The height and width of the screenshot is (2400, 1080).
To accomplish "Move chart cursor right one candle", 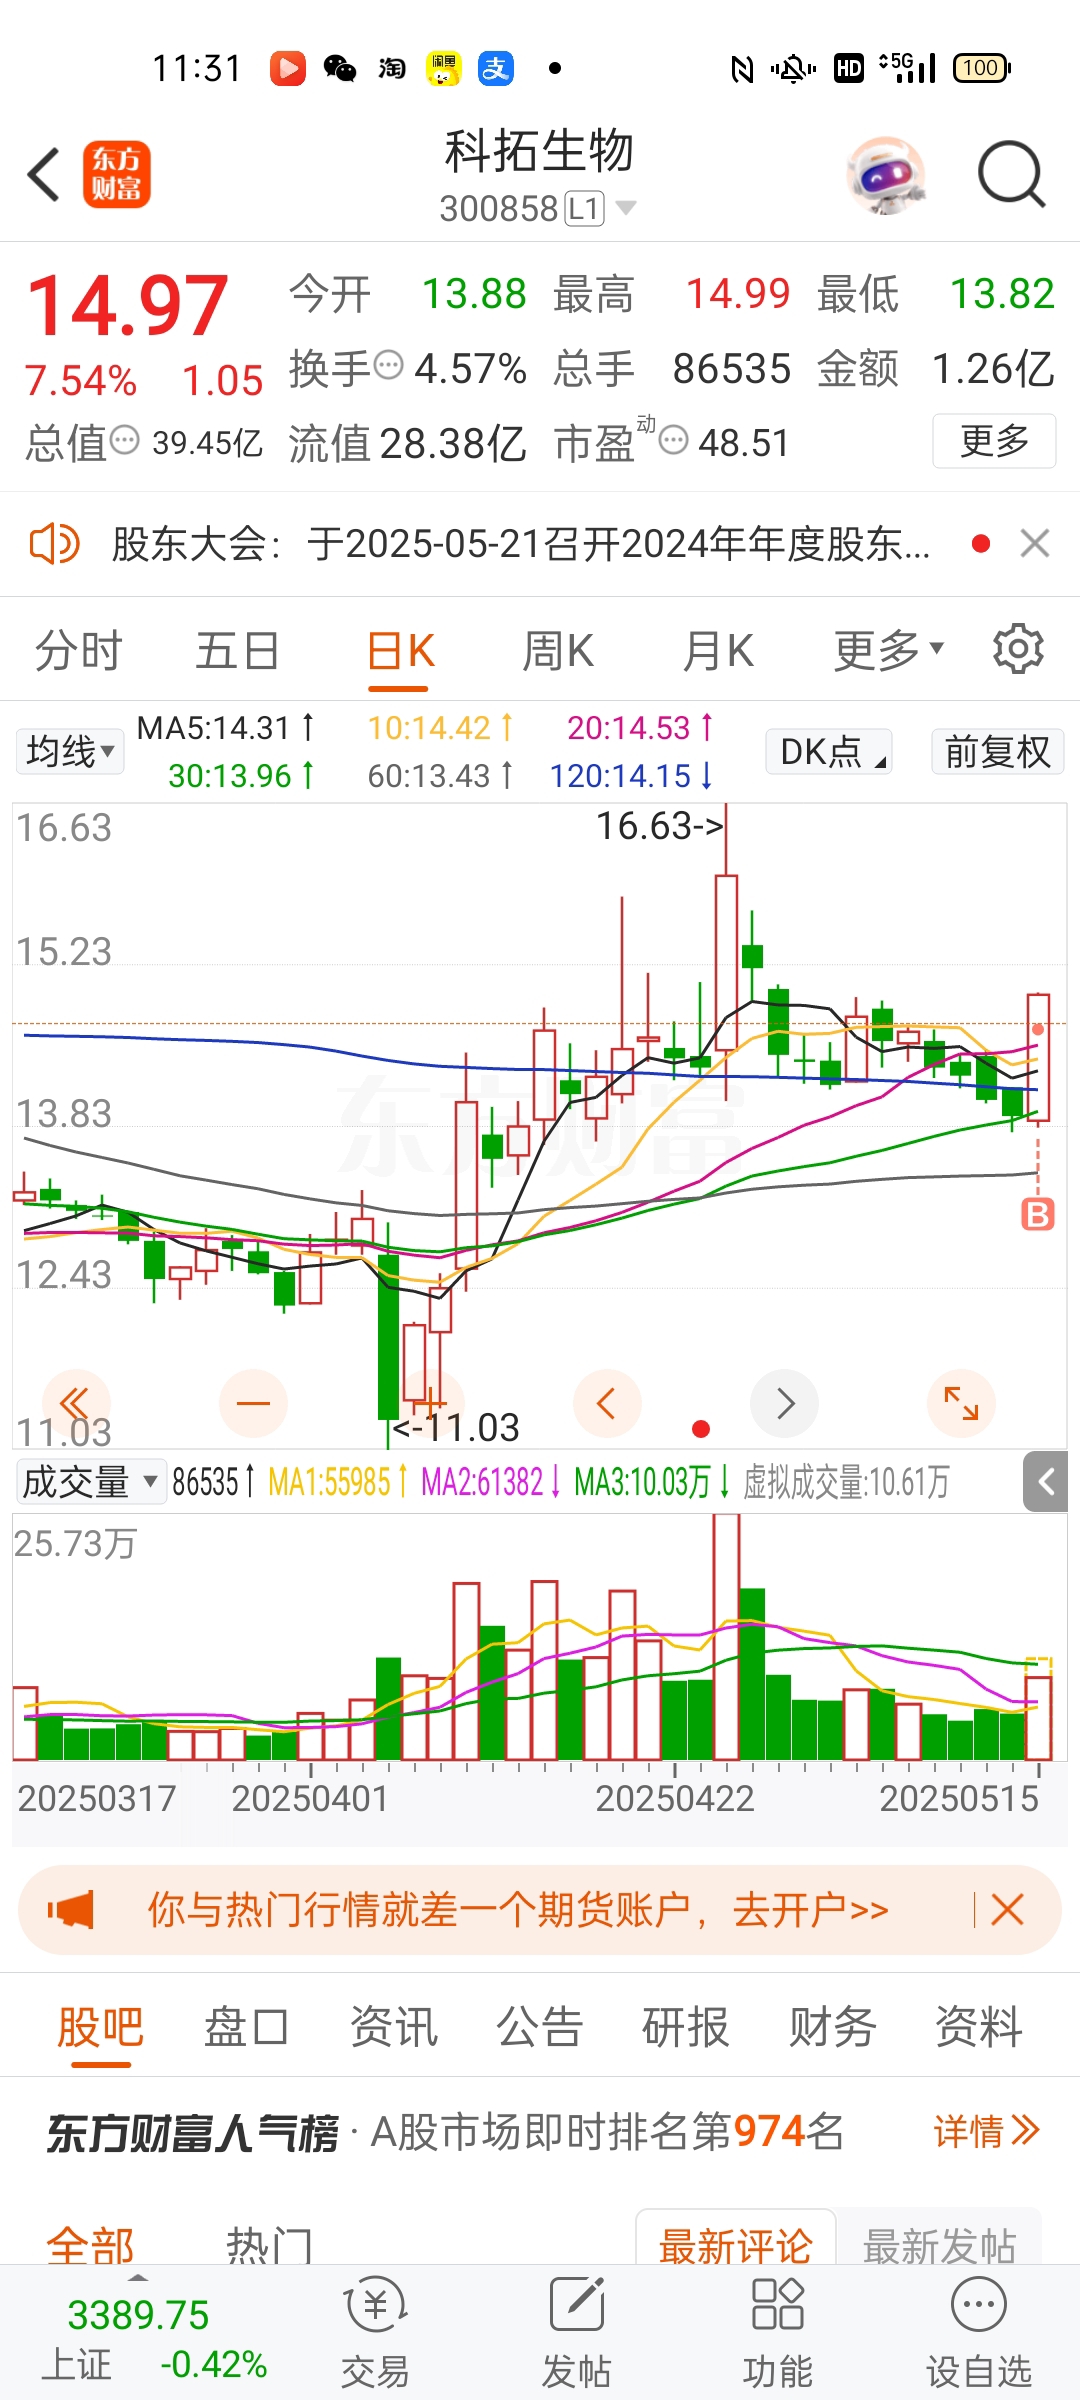I will tap(785, 1403).
